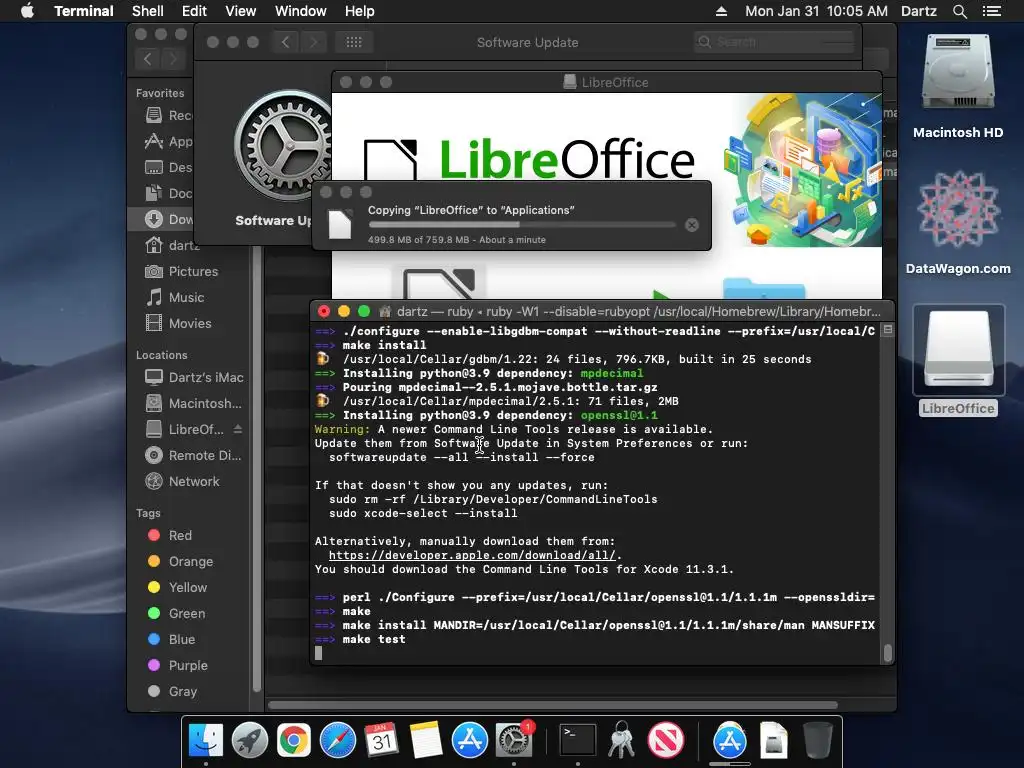
Task: Open Calendar showing 31 in Dock
Action: coord(381,741)
